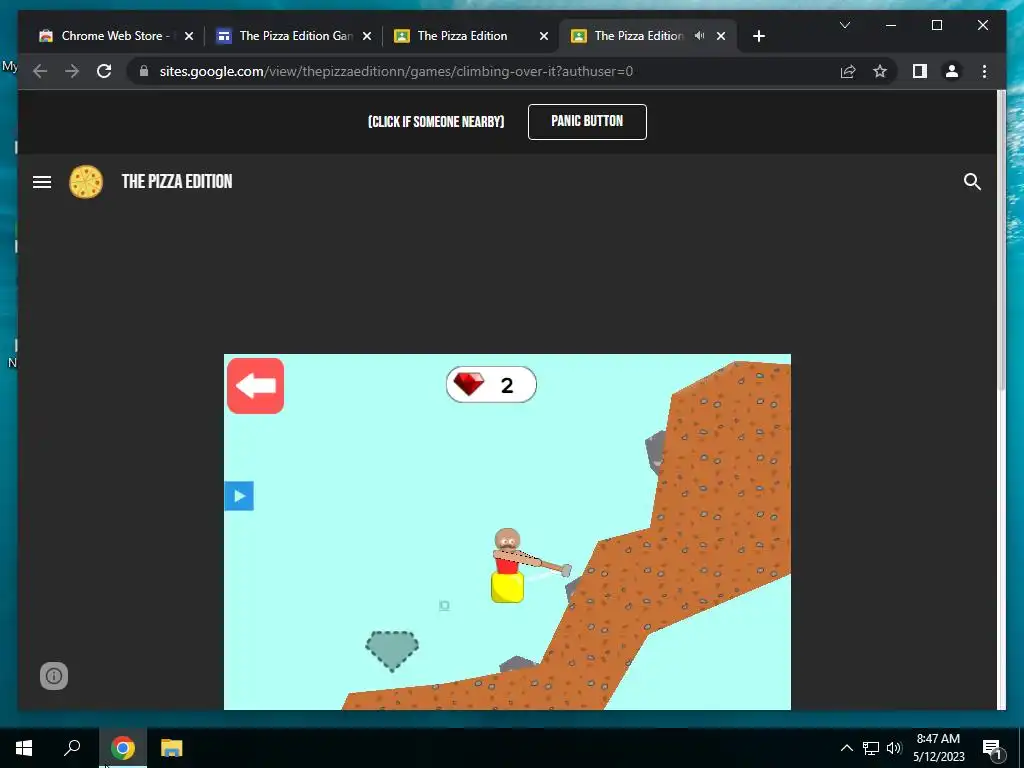The image size is (1024, 768).
Task: Click the blue play arrow on game edge
Action: pyautogui.click(x=239, y=496)
